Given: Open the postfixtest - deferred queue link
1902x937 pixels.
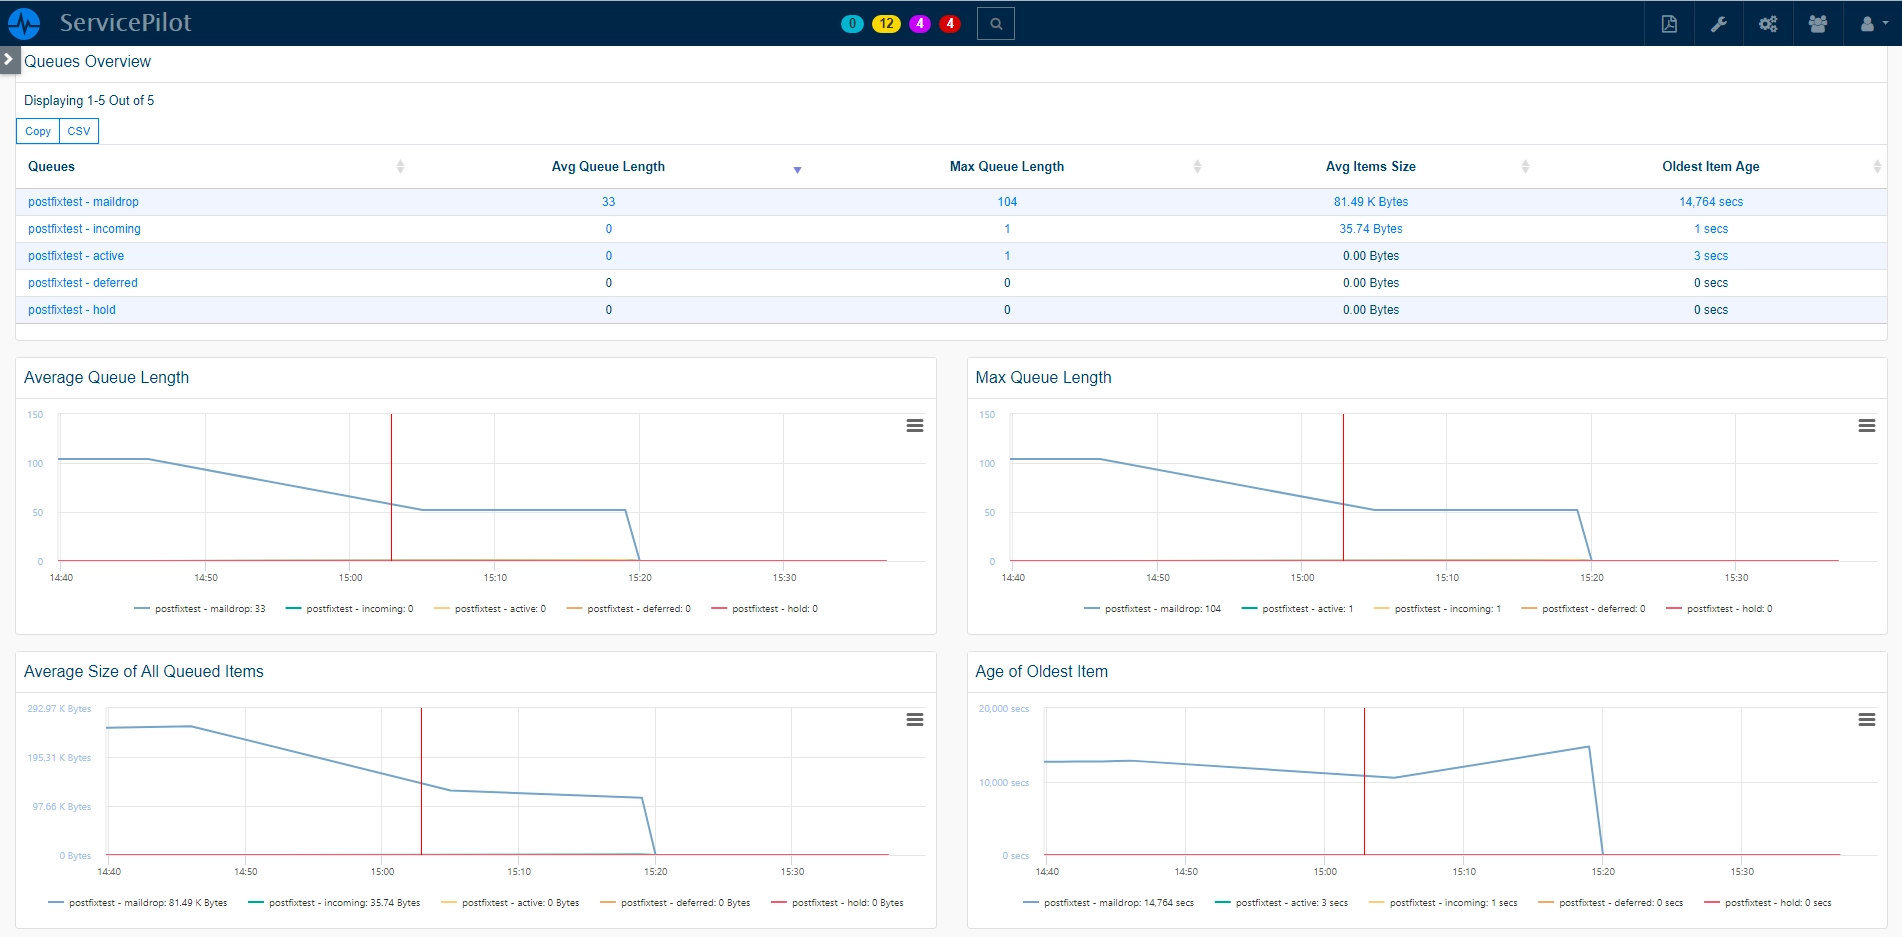Looking at the screenshot, I should click(83, 283).
